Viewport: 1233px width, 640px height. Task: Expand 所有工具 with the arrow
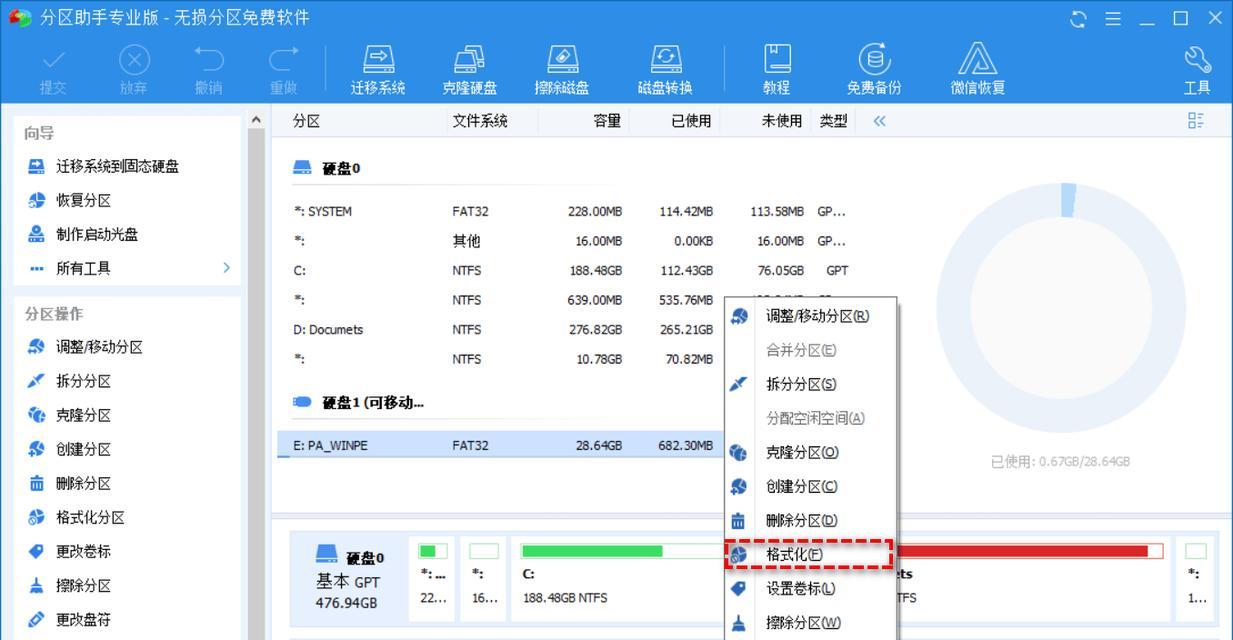tap(226, 268)
